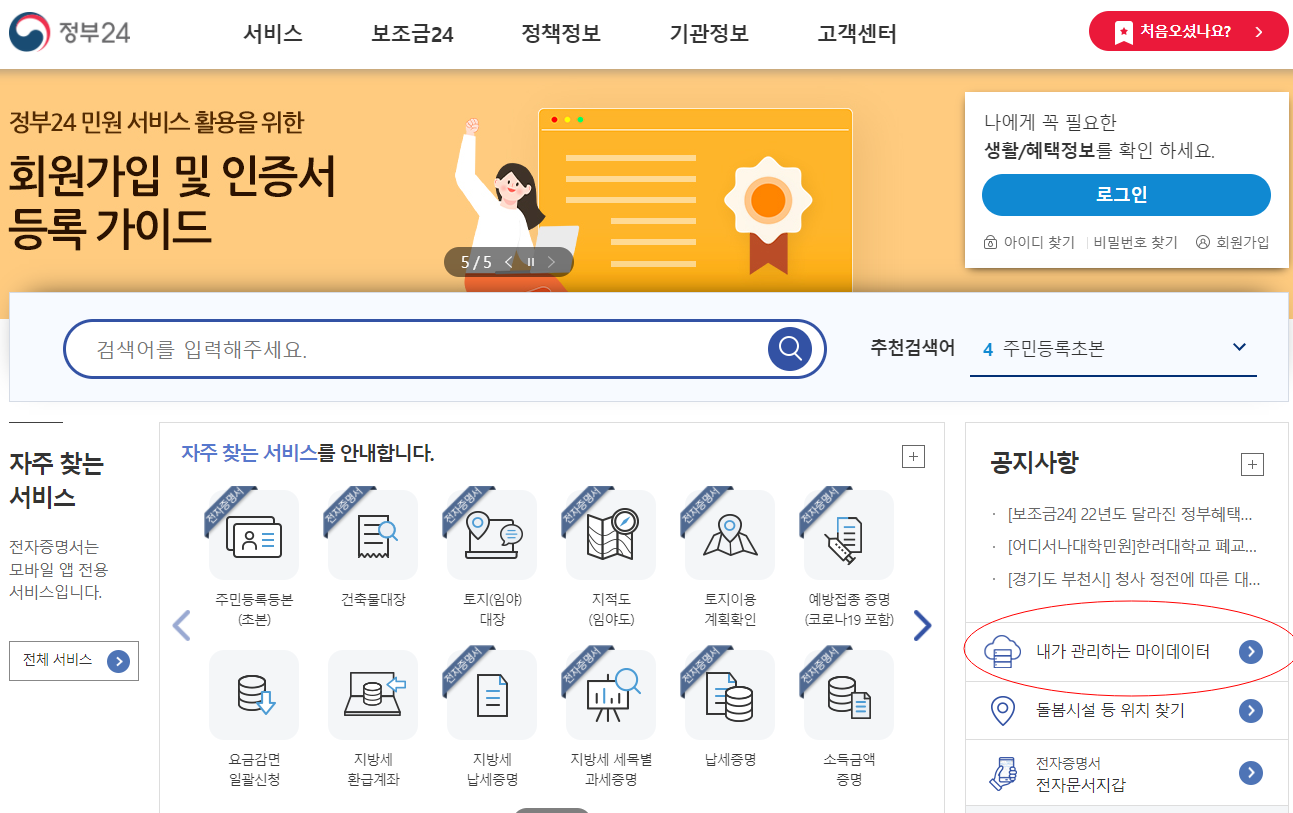This screenshot has width=1293, height=813.
Task: Click the cloud database icon for 마이데이터
Action: point(1003,652)
